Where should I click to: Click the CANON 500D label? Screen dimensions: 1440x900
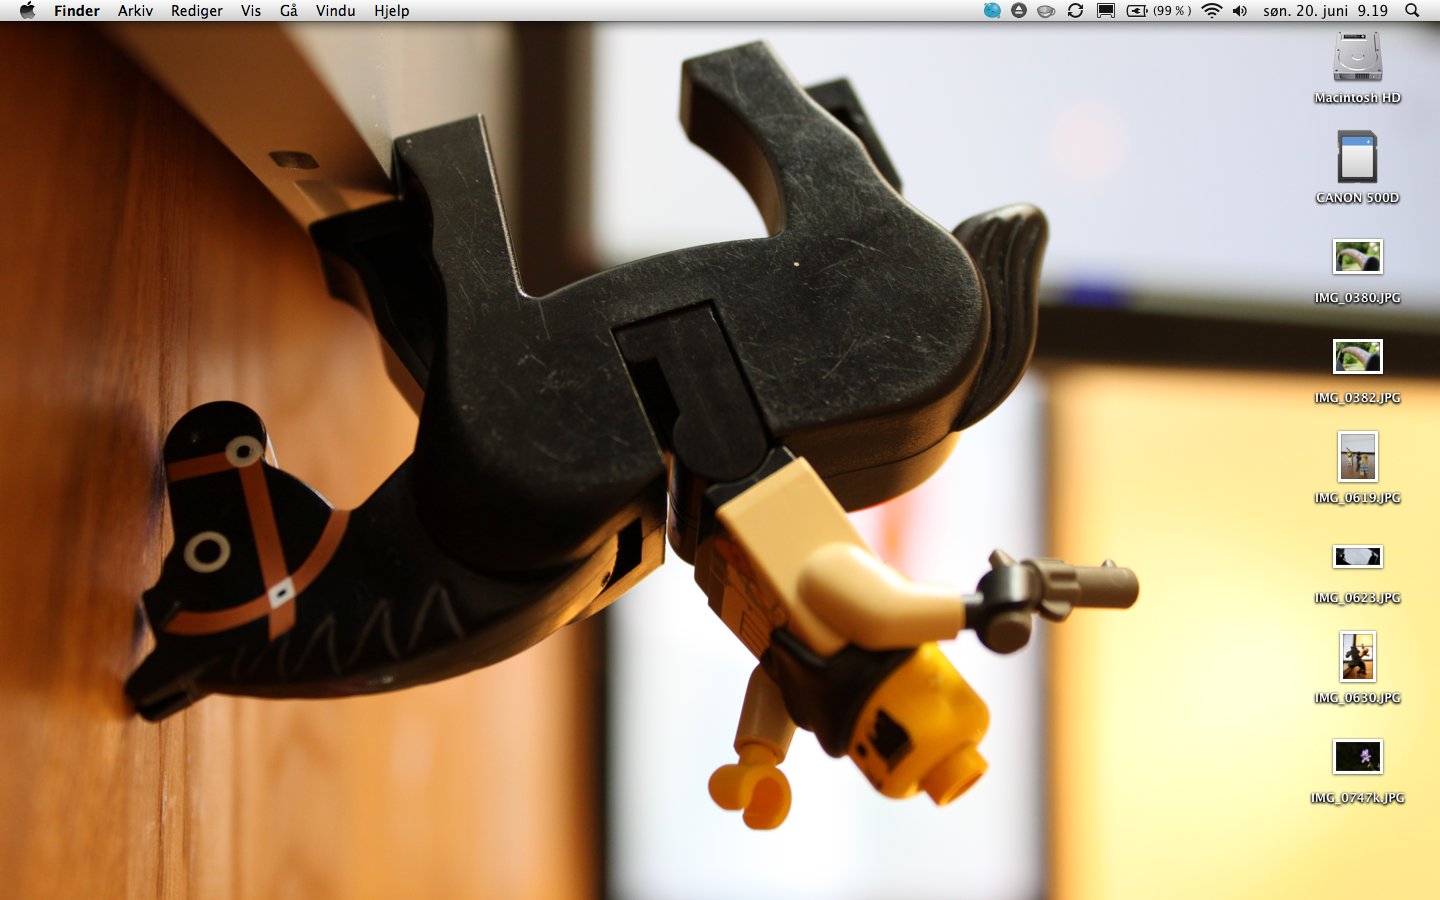1357,198
